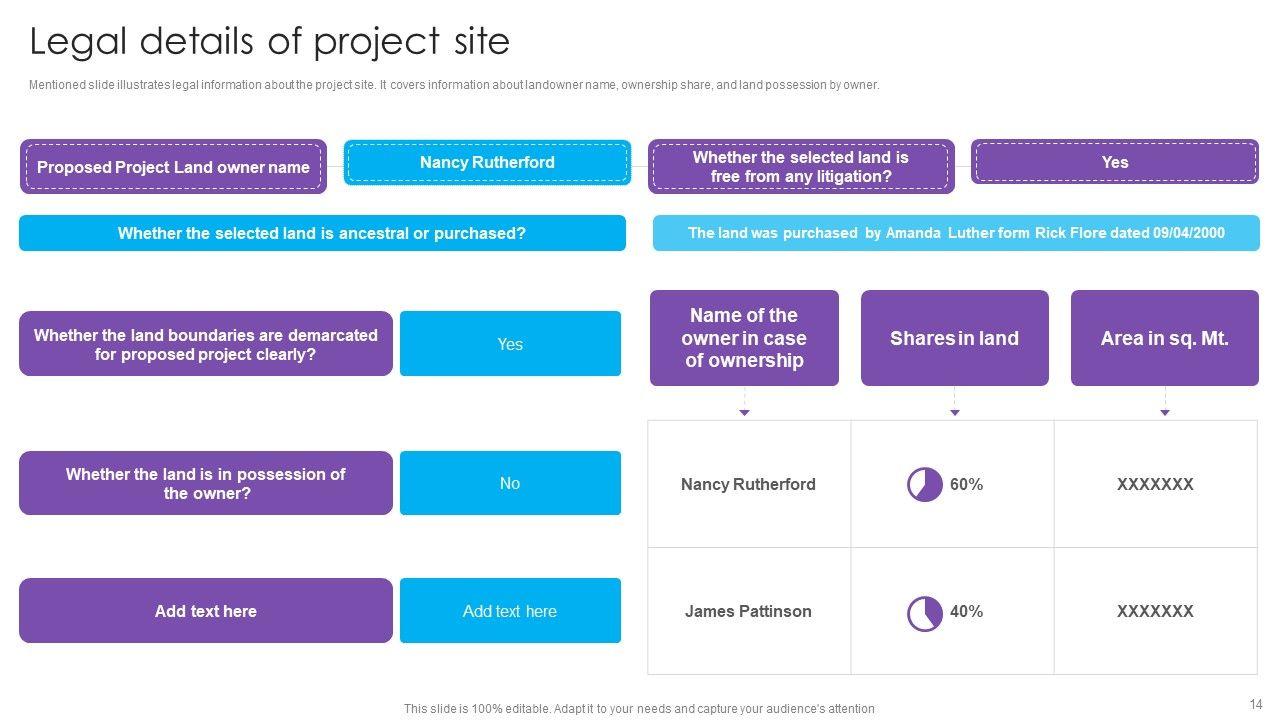Click arrow below Name of the owner

(744, 411)
